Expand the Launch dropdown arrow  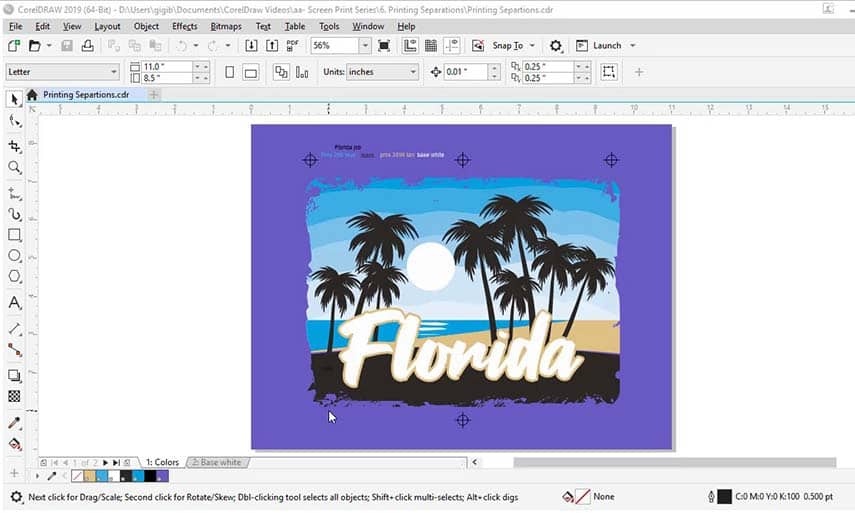[x=633, y=46]
